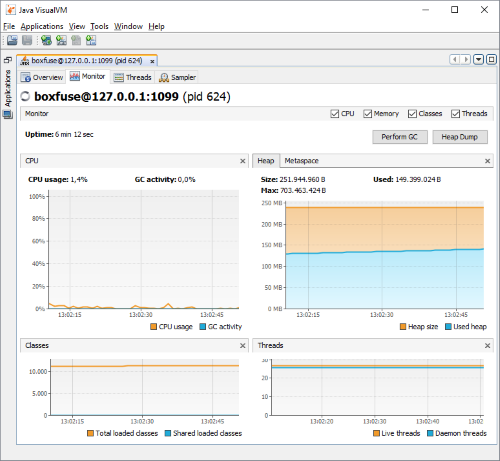Image resolution: width=500 pixels, height=461 pixels.
Task: Switch to the Overview tab
Action: (x=42, y=77)
